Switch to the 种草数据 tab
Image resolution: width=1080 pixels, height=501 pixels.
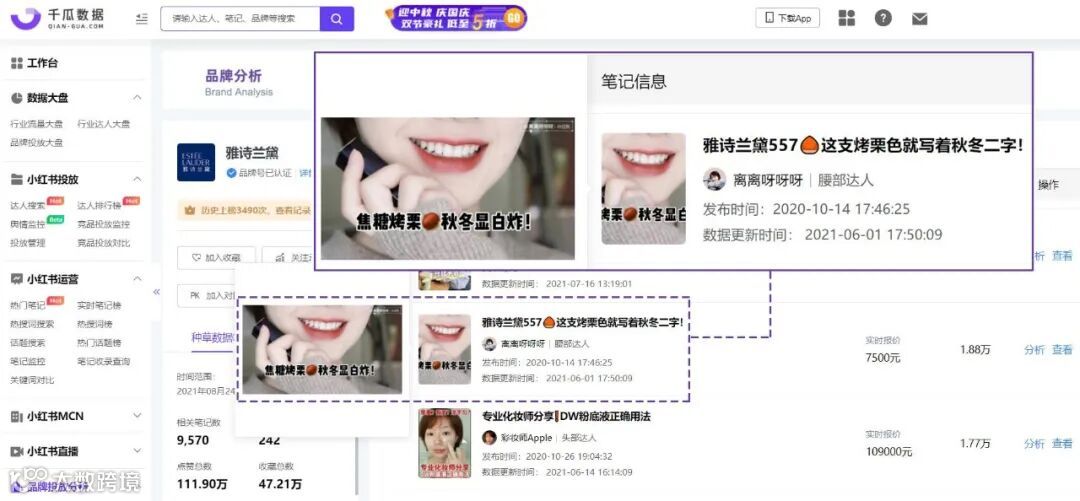212,338
